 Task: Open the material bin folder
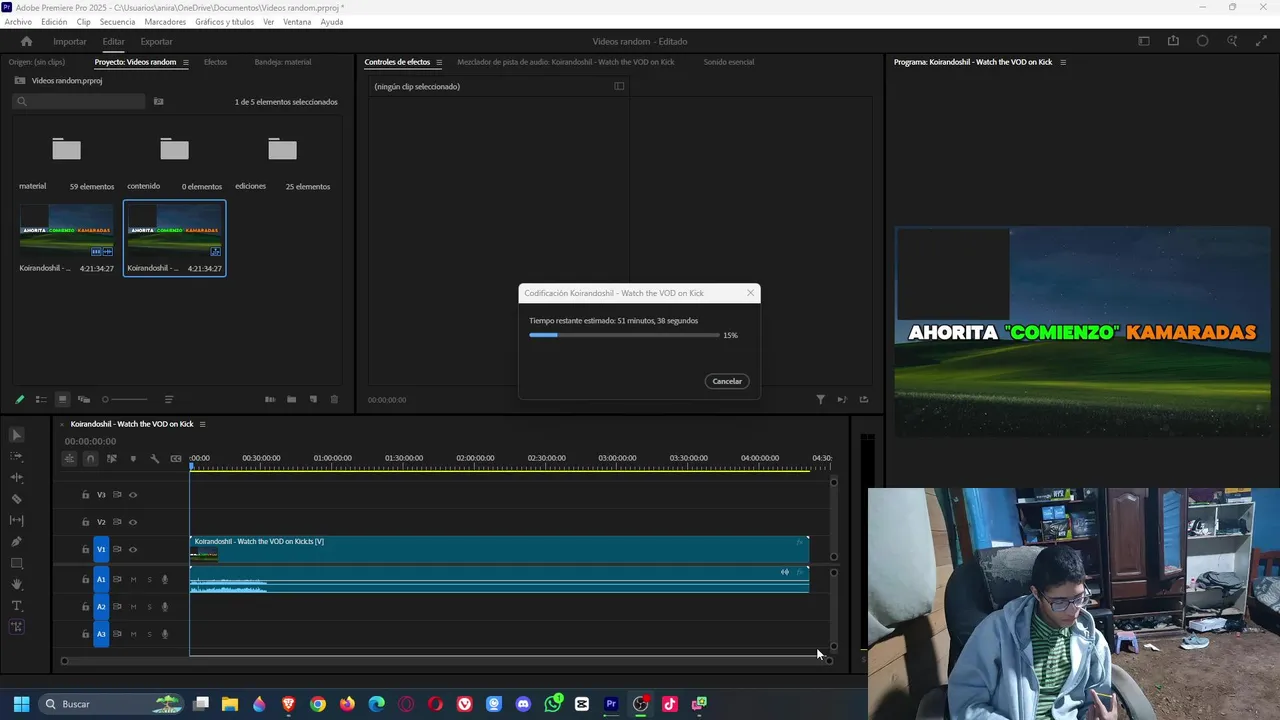click(x=66, y=150)
